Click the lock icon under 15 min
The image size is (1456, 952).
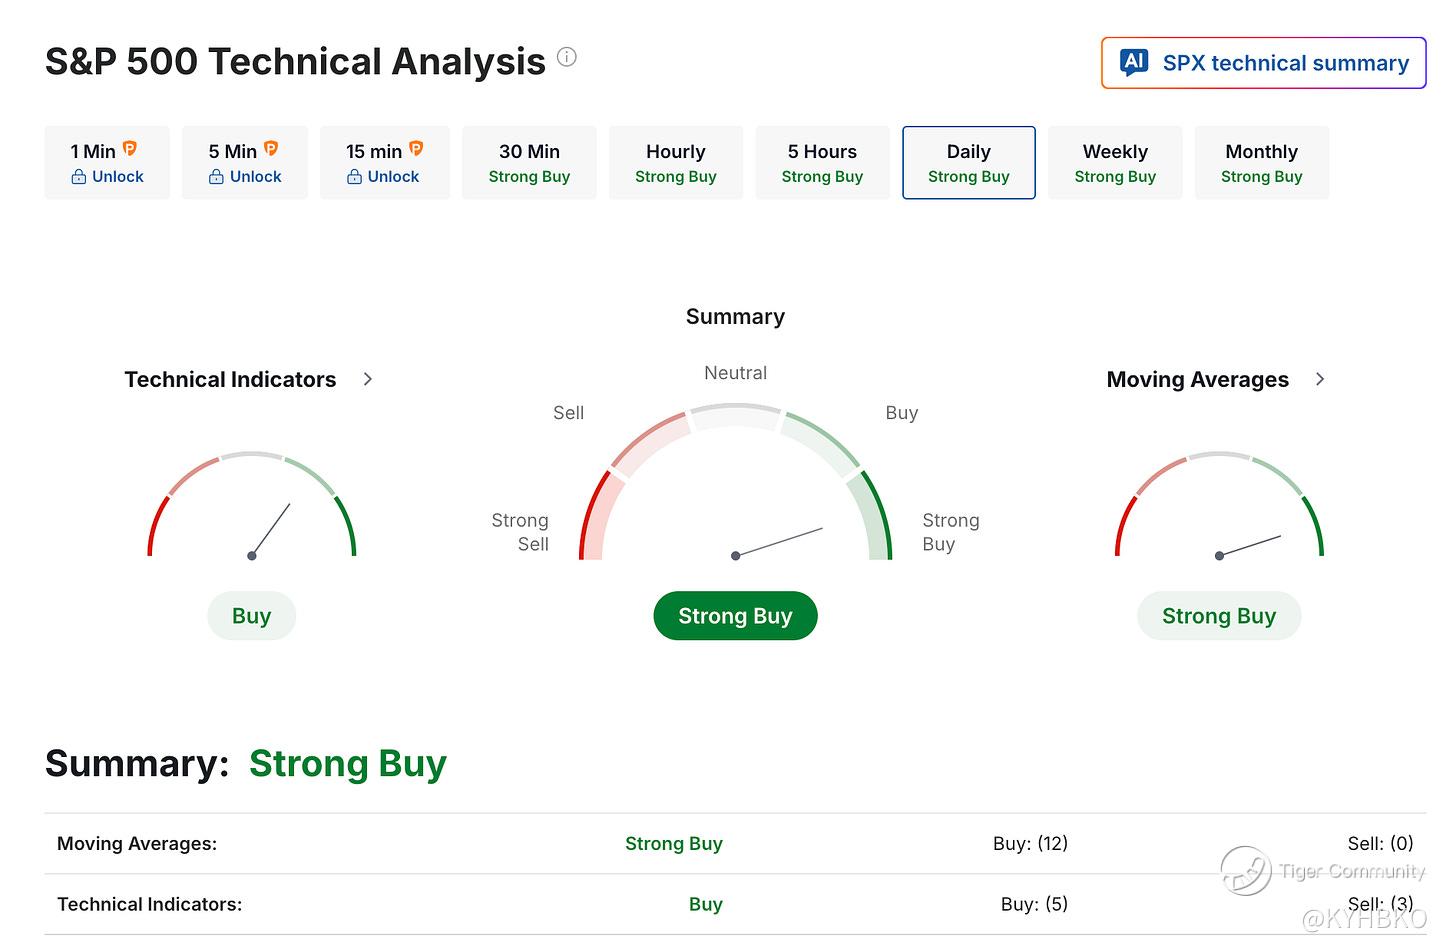tap(354, 177)
